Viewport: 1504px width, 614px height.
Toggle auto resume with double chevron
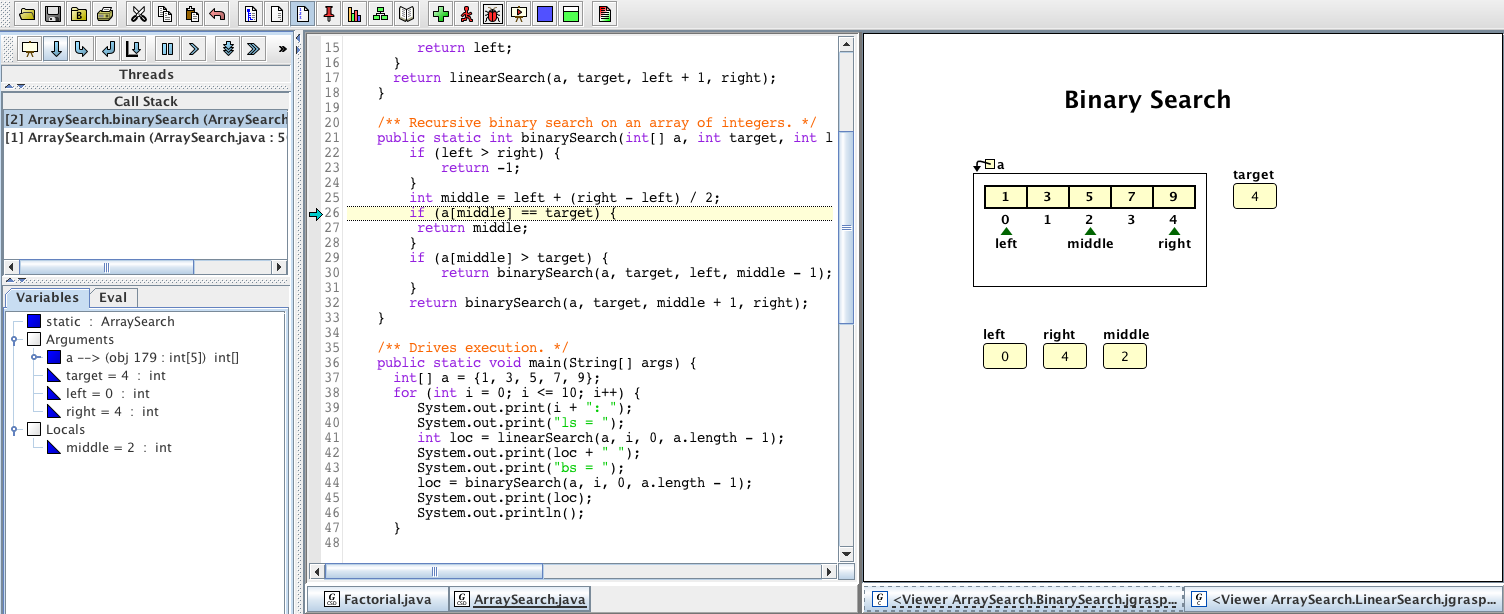pyautogui.click(x=254, y=48)
